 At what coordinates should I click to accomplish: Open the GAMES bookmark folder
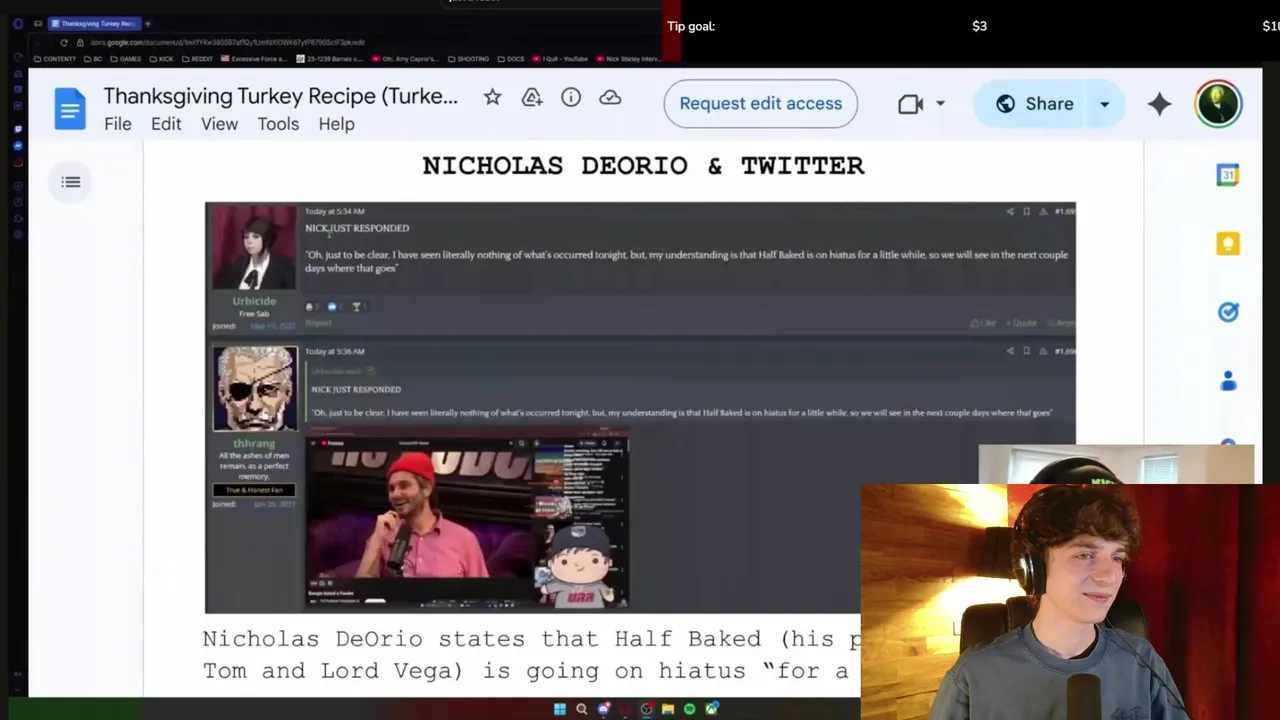[125, 59]
